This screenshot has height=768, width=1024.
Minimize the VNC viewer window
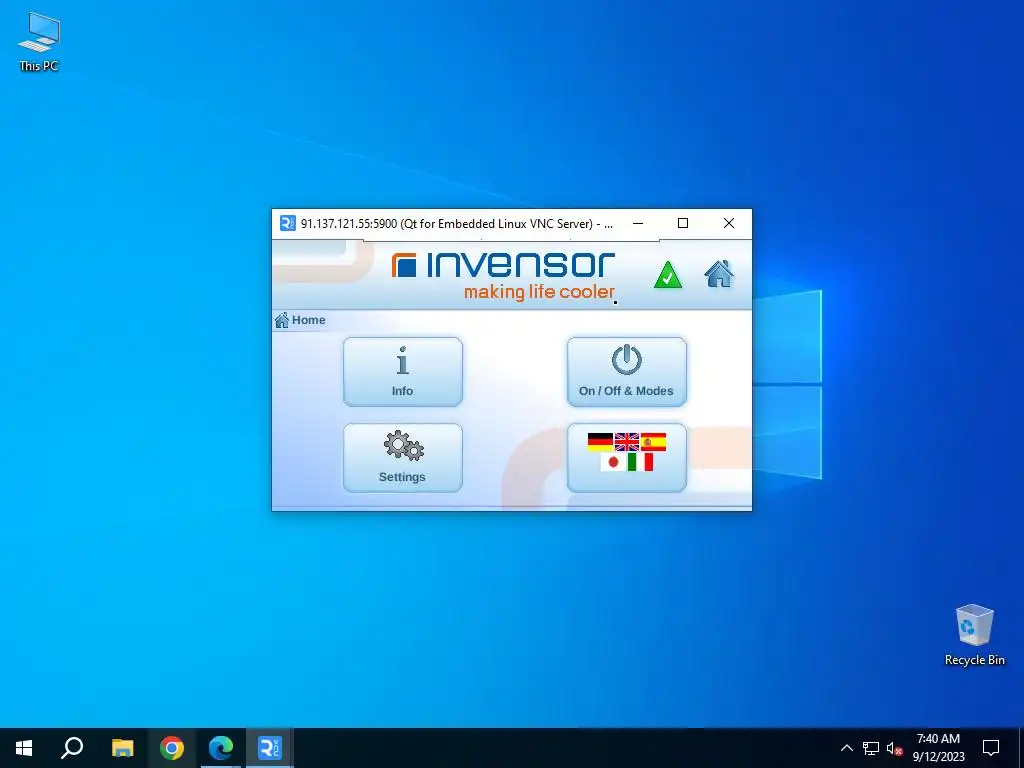point(638,223)
